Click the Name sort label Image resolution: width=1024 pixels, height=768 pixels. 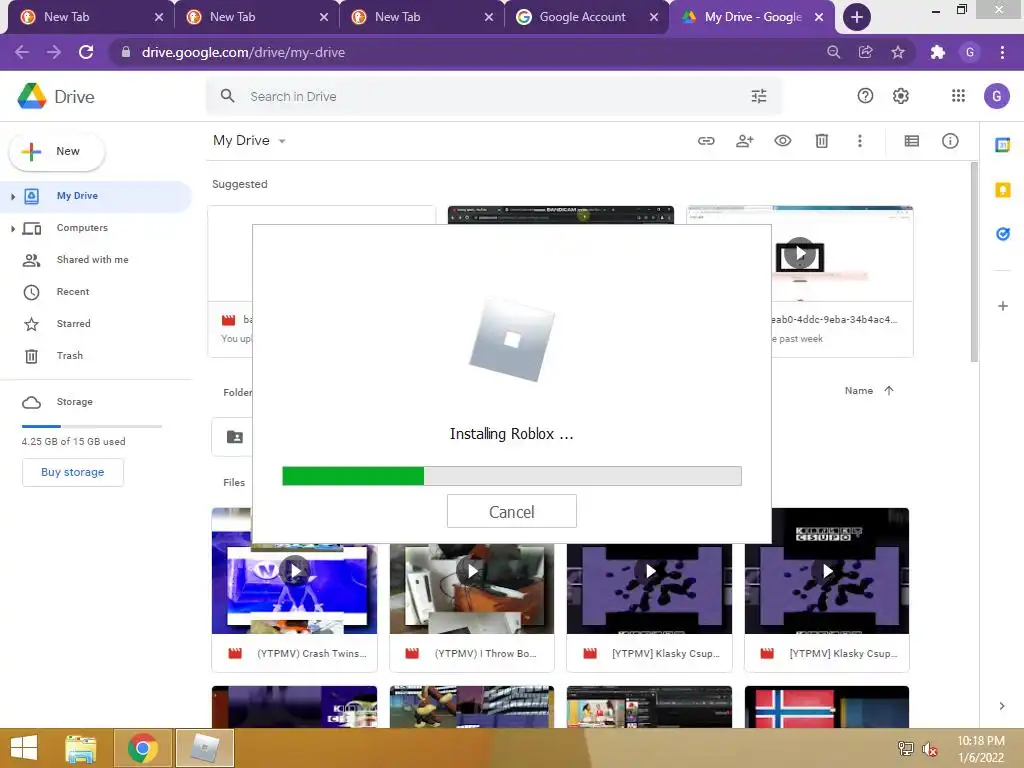tap(858, 391)
